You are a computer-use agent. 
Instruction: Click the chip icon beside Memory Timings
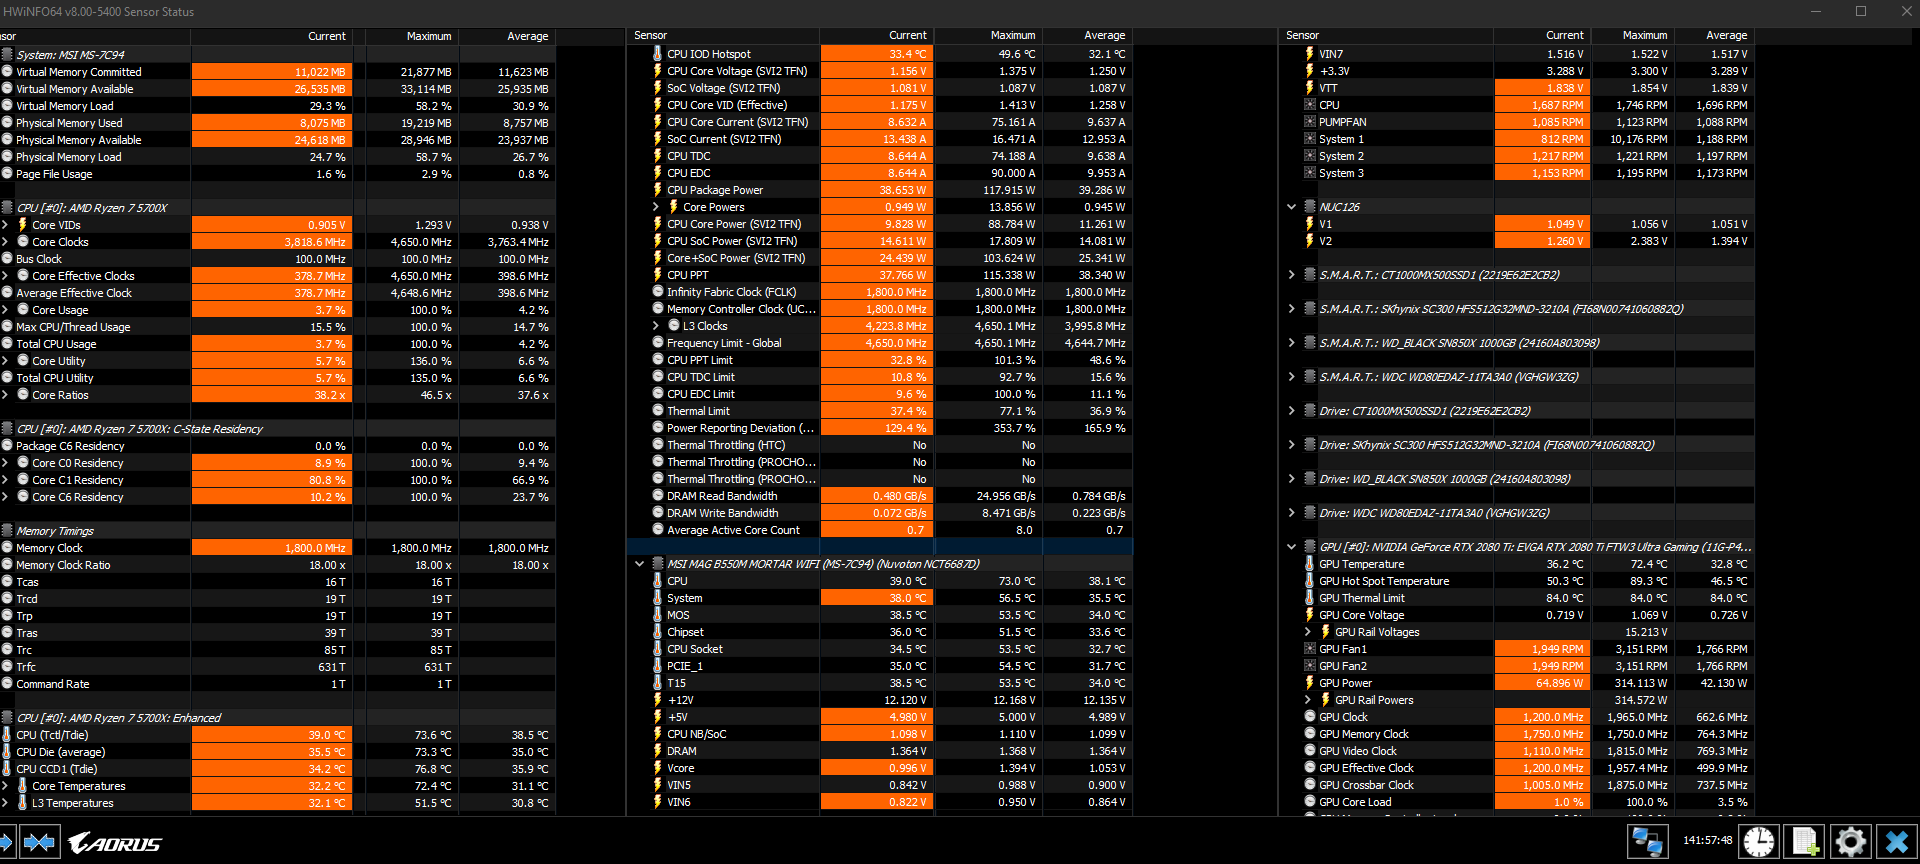point(7,531)
